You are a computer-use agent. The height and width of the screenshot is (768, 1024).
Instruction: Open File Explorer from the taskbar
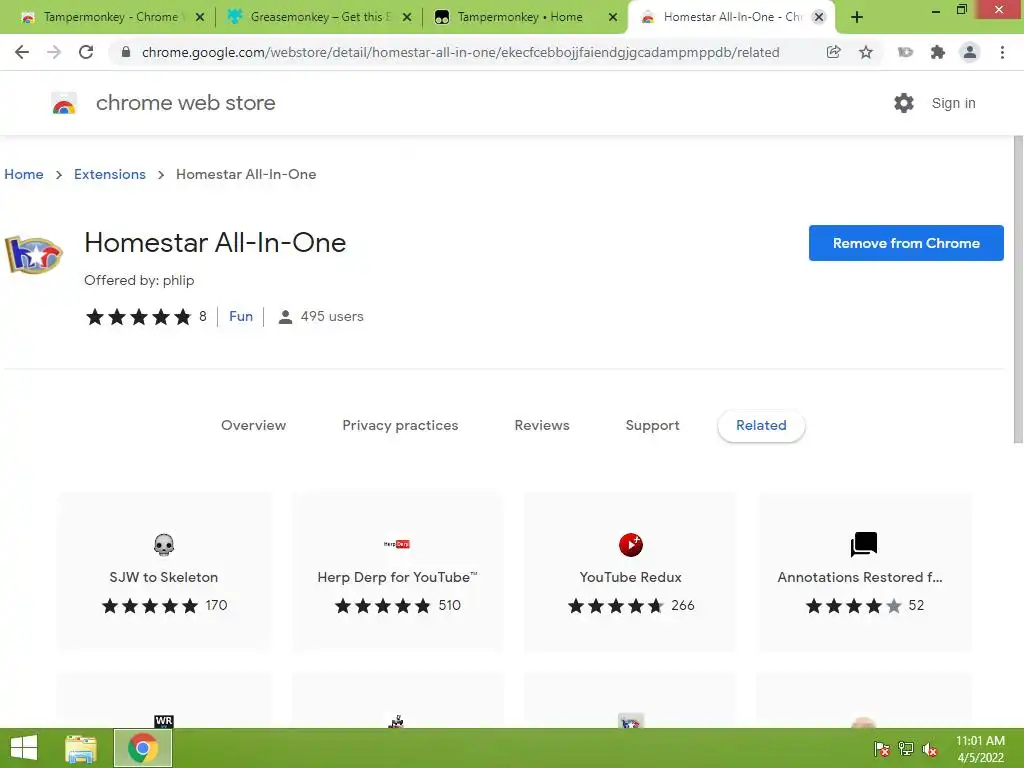pos(81,748)
